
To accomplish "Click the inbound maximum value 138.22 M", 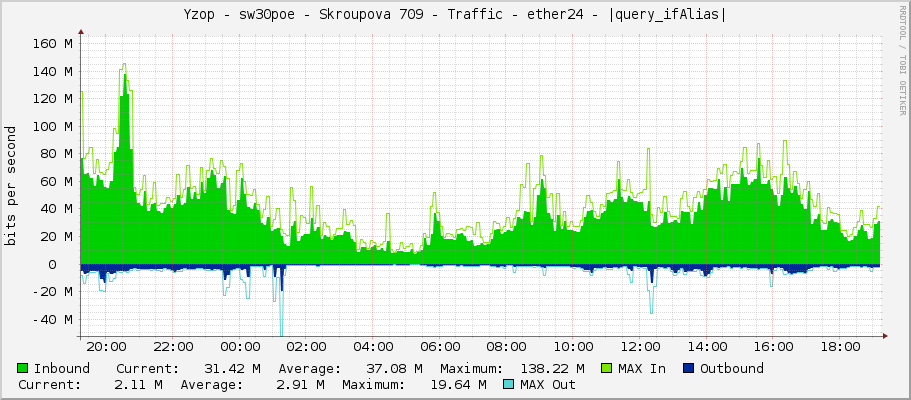I will (x=553, y=369).
